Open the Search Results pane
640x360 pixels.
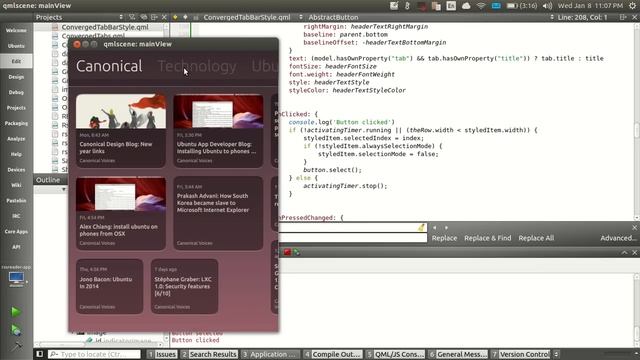click(x=209, y=354)
